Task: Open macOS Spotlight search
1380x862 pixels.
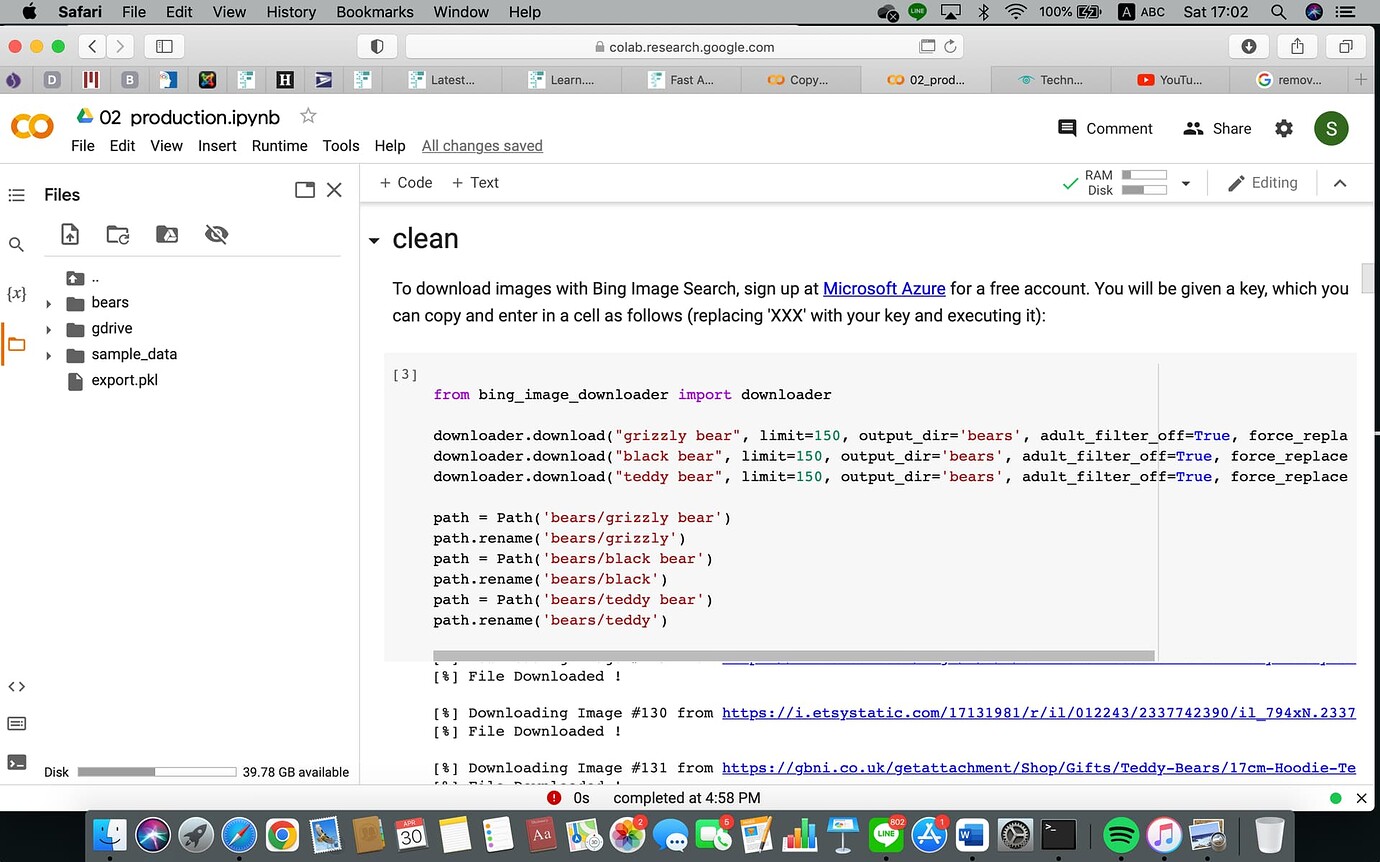Action: pyautogui.click(x=1278, y=12)
